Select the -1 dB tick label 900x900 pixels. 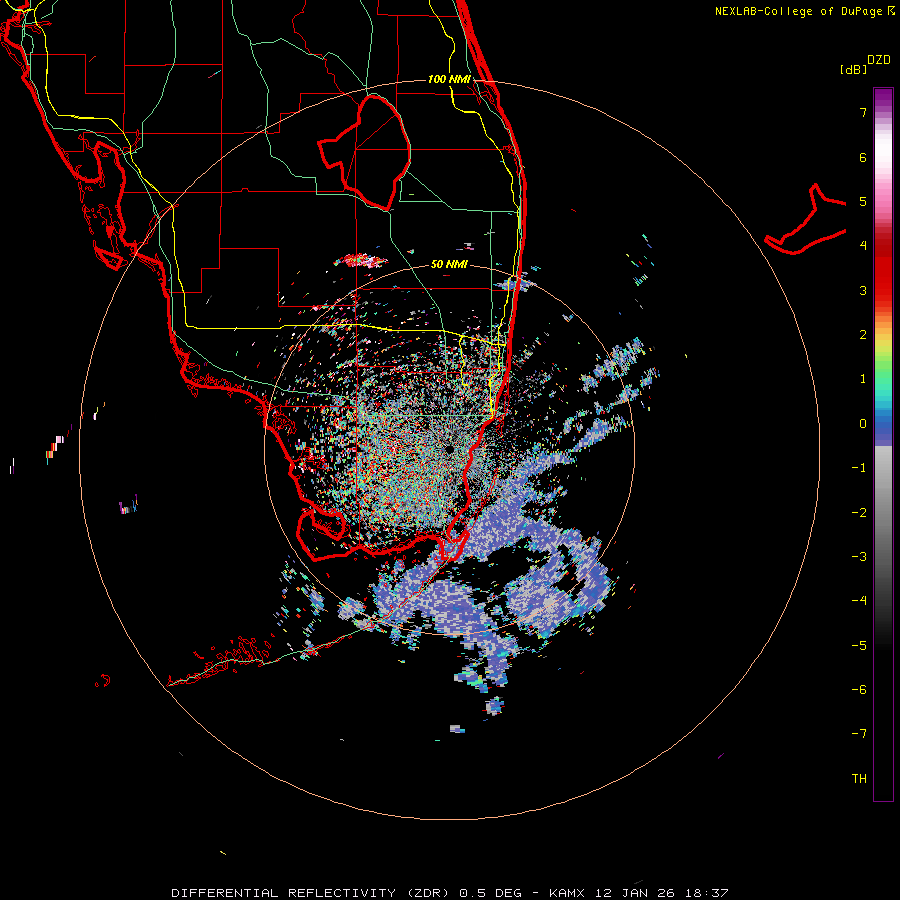point(859,468)
